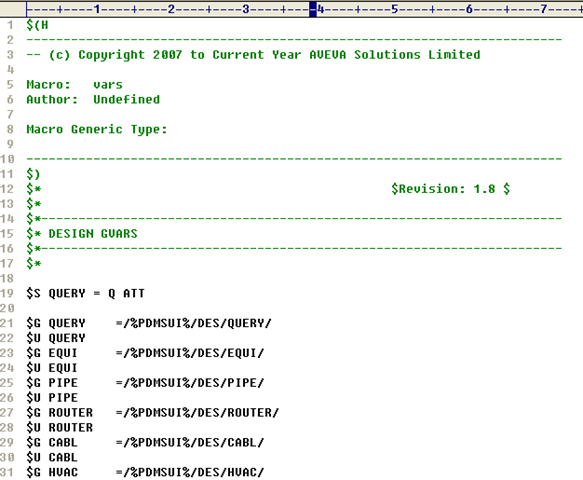Click the '$U EQUI' line
Viewport: 583px width, 480px height.
pyautogui.click(x=52, y=368)
